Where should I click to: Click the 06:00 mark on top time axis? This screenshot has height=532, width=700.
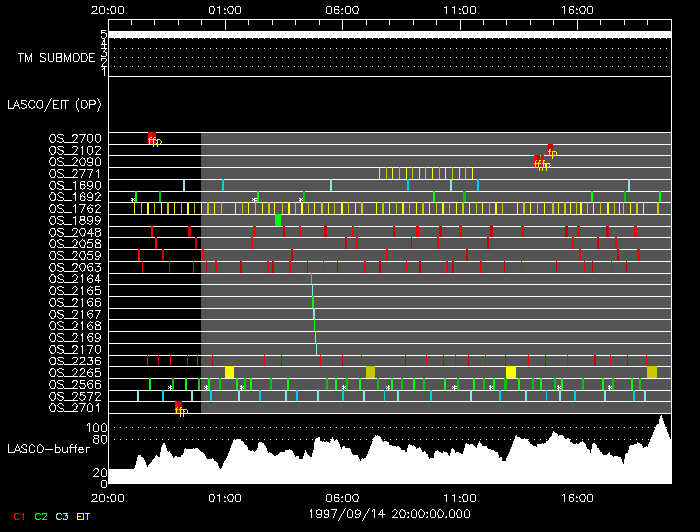(342, 11)
